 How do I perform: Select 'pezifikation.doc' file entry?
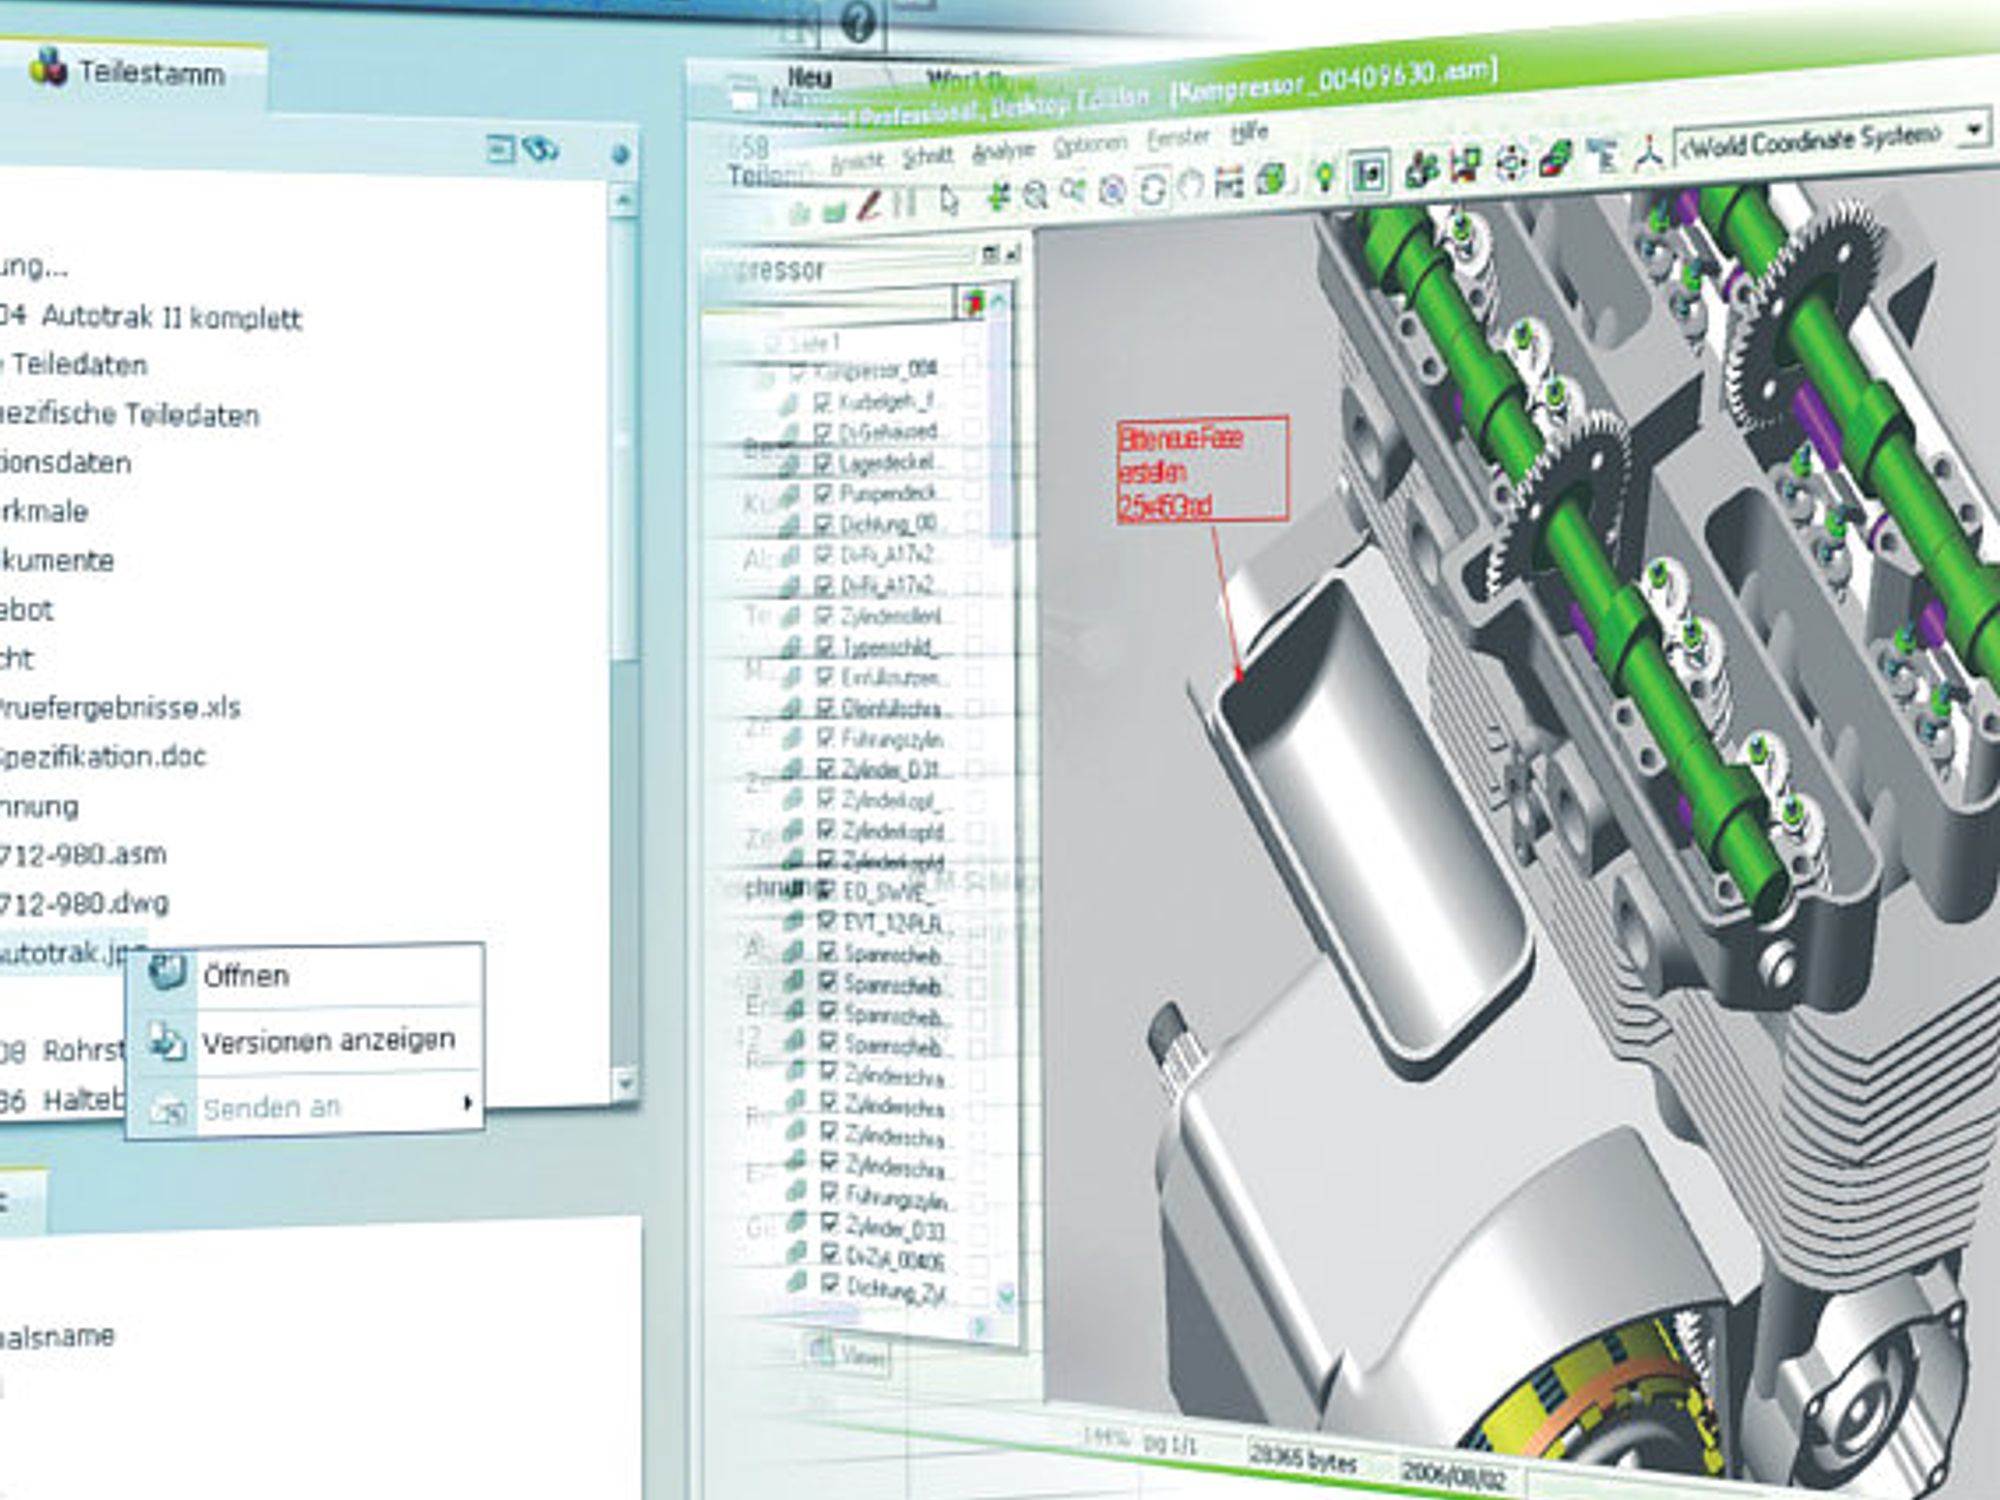(x=102, y=756)
